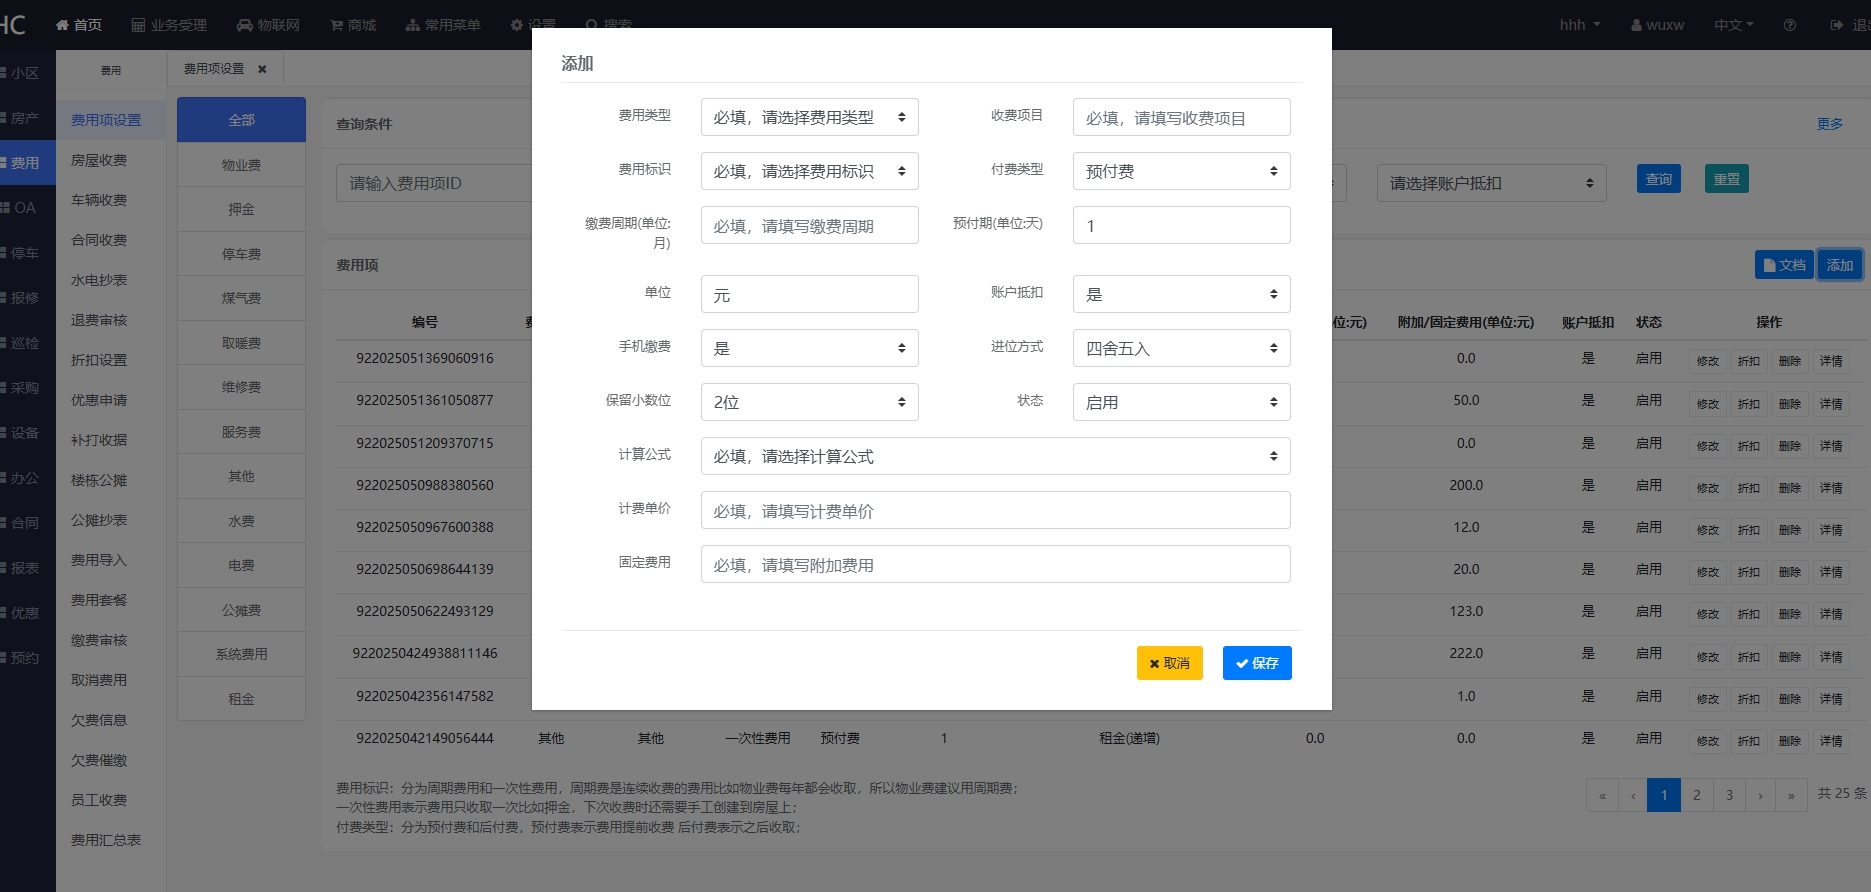
Task: Open the wuxw user menu
Action: click(x=1657, y=25)
